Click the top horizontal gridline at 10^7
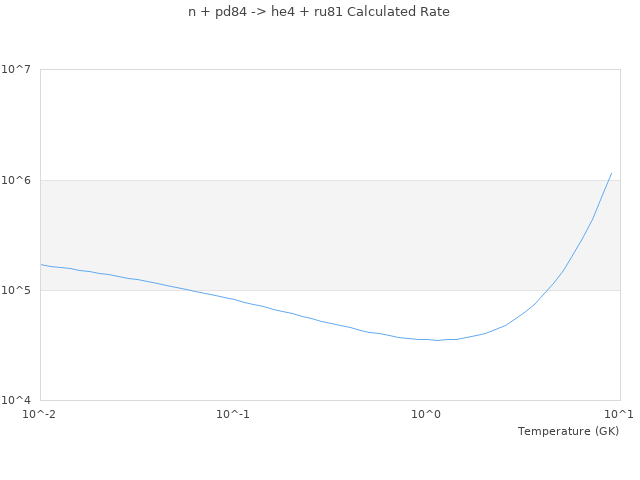This screenshot has width=640, height=480. 330,69
